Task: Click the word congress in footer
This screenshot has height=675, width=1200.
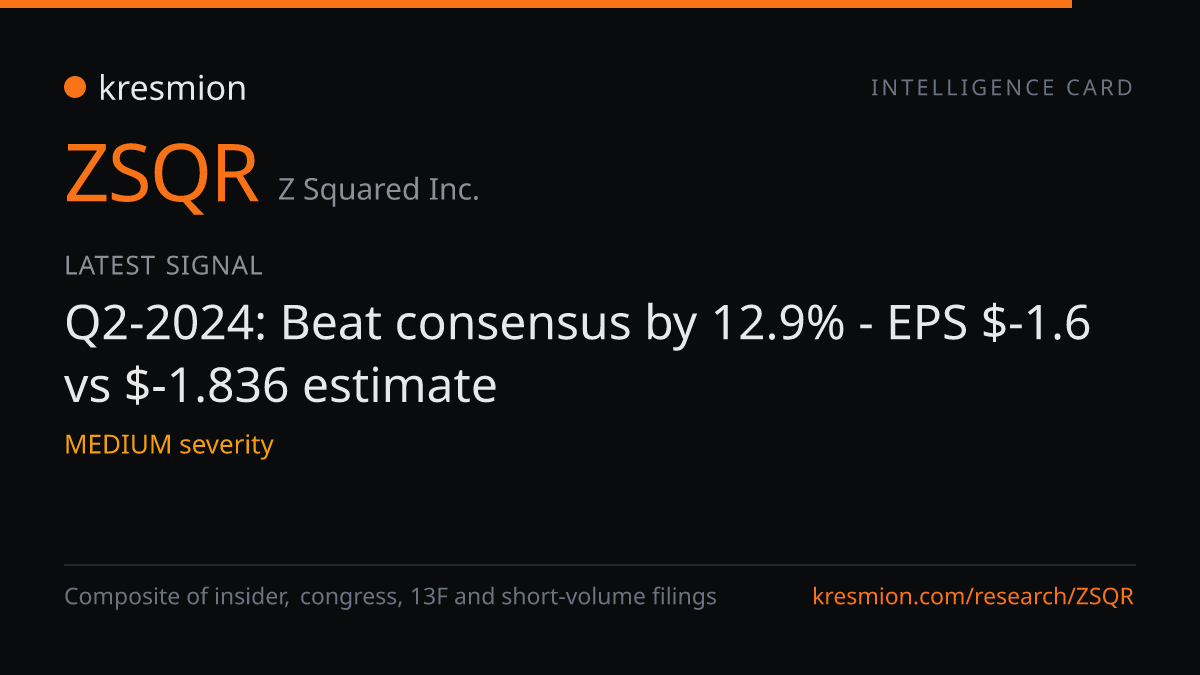Action: (351, 597)
